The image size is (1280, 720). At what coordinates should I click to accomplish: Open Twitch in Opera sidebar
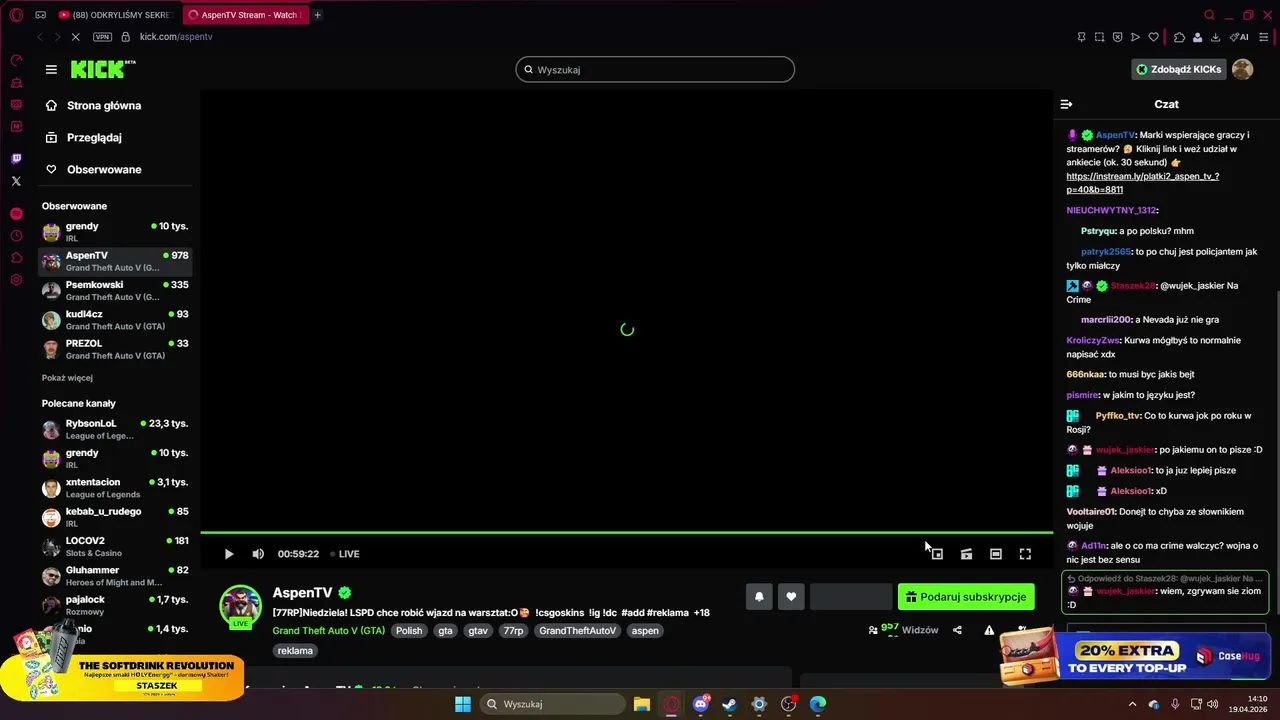point(16,159)
